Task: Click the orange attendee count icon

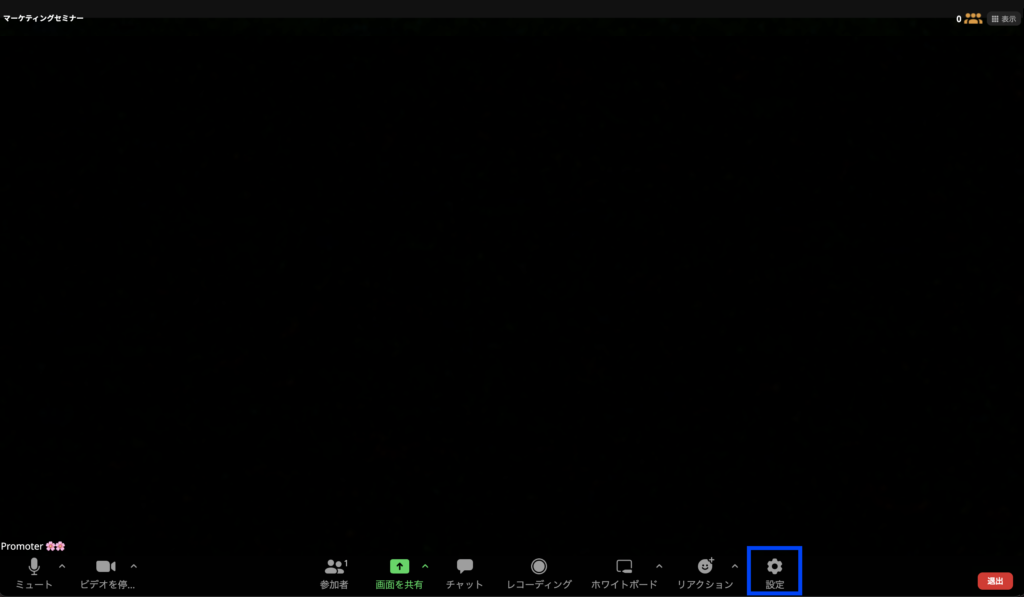Action: coord(972,18)
